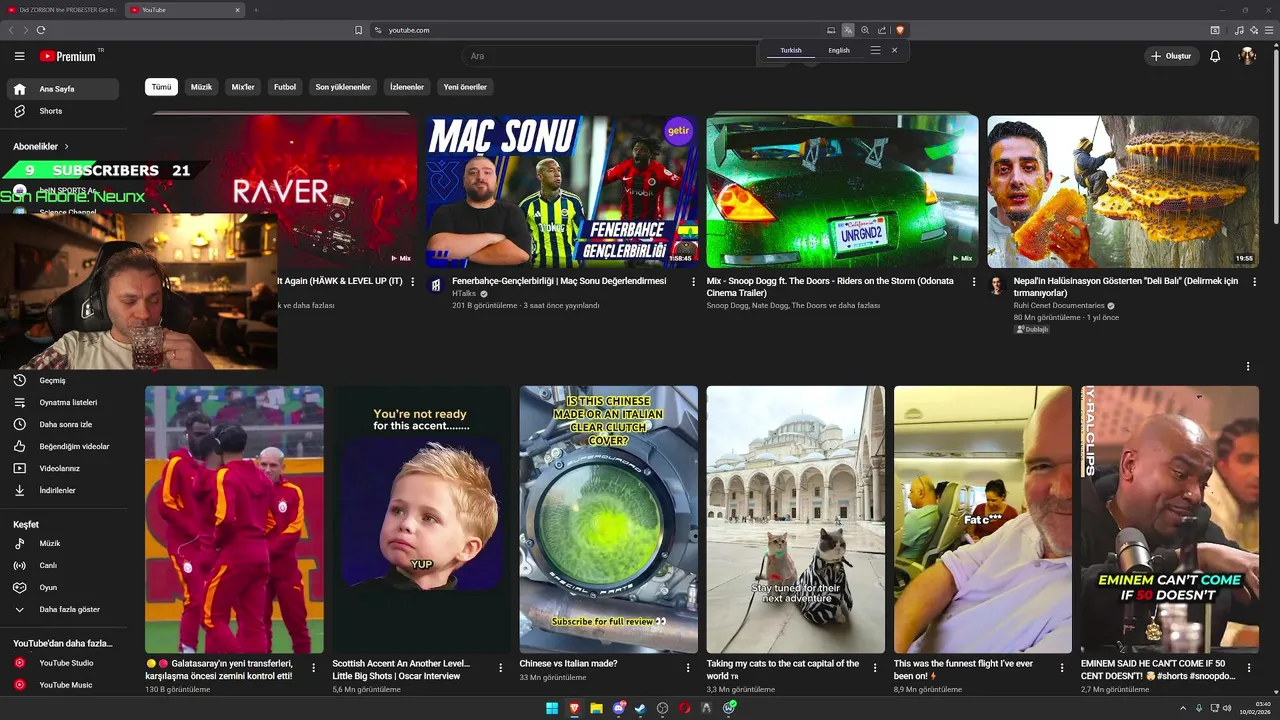Image resolution: width=1280 pixels, height=720 pixels.
Task: Open İndirilenler downloads in sidebar
Action: pyautogui.click(x=62, y=490)
